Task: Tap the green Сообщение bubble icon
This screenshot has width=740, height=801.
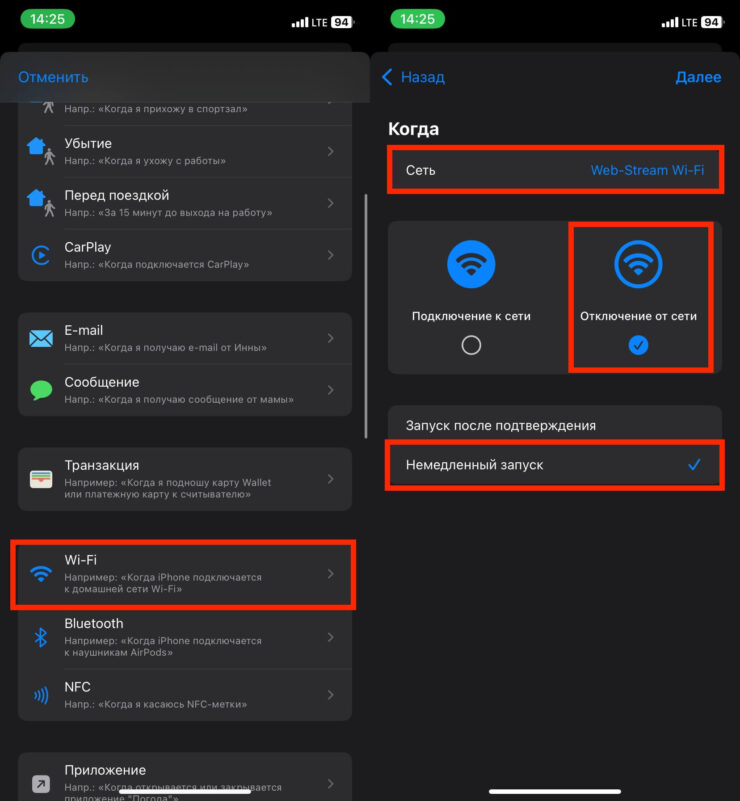Action: (41, 390)
